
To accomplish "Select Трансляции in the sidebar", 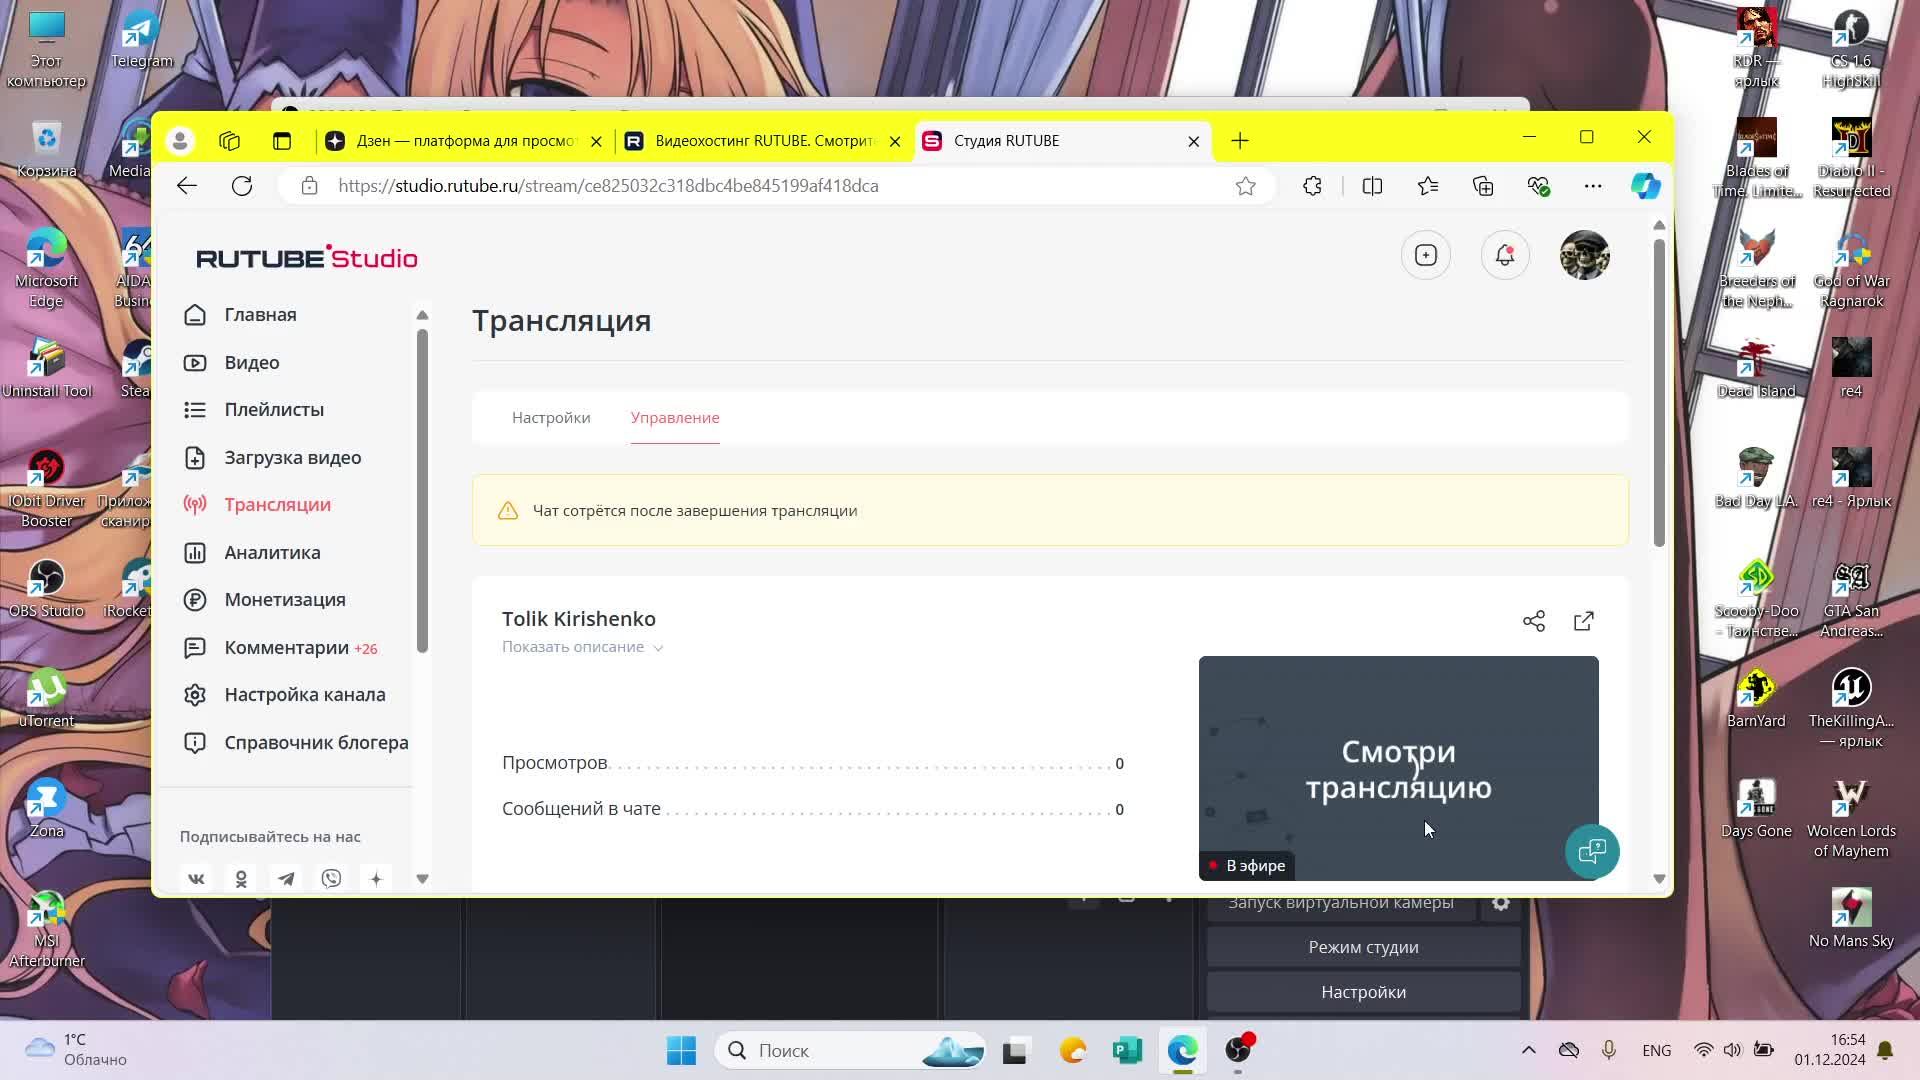I will (257, 505).
